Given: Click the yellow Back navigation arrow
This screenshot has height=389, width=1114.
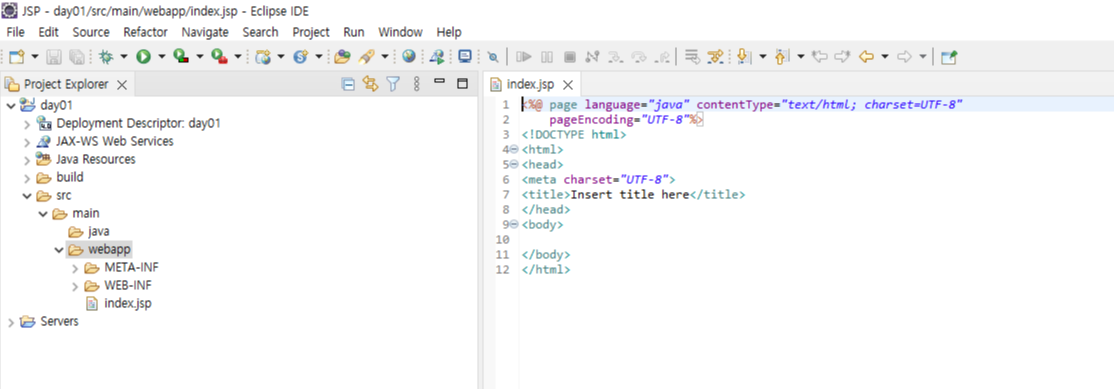Looking at the screenshot, I should tap(866, 57).
